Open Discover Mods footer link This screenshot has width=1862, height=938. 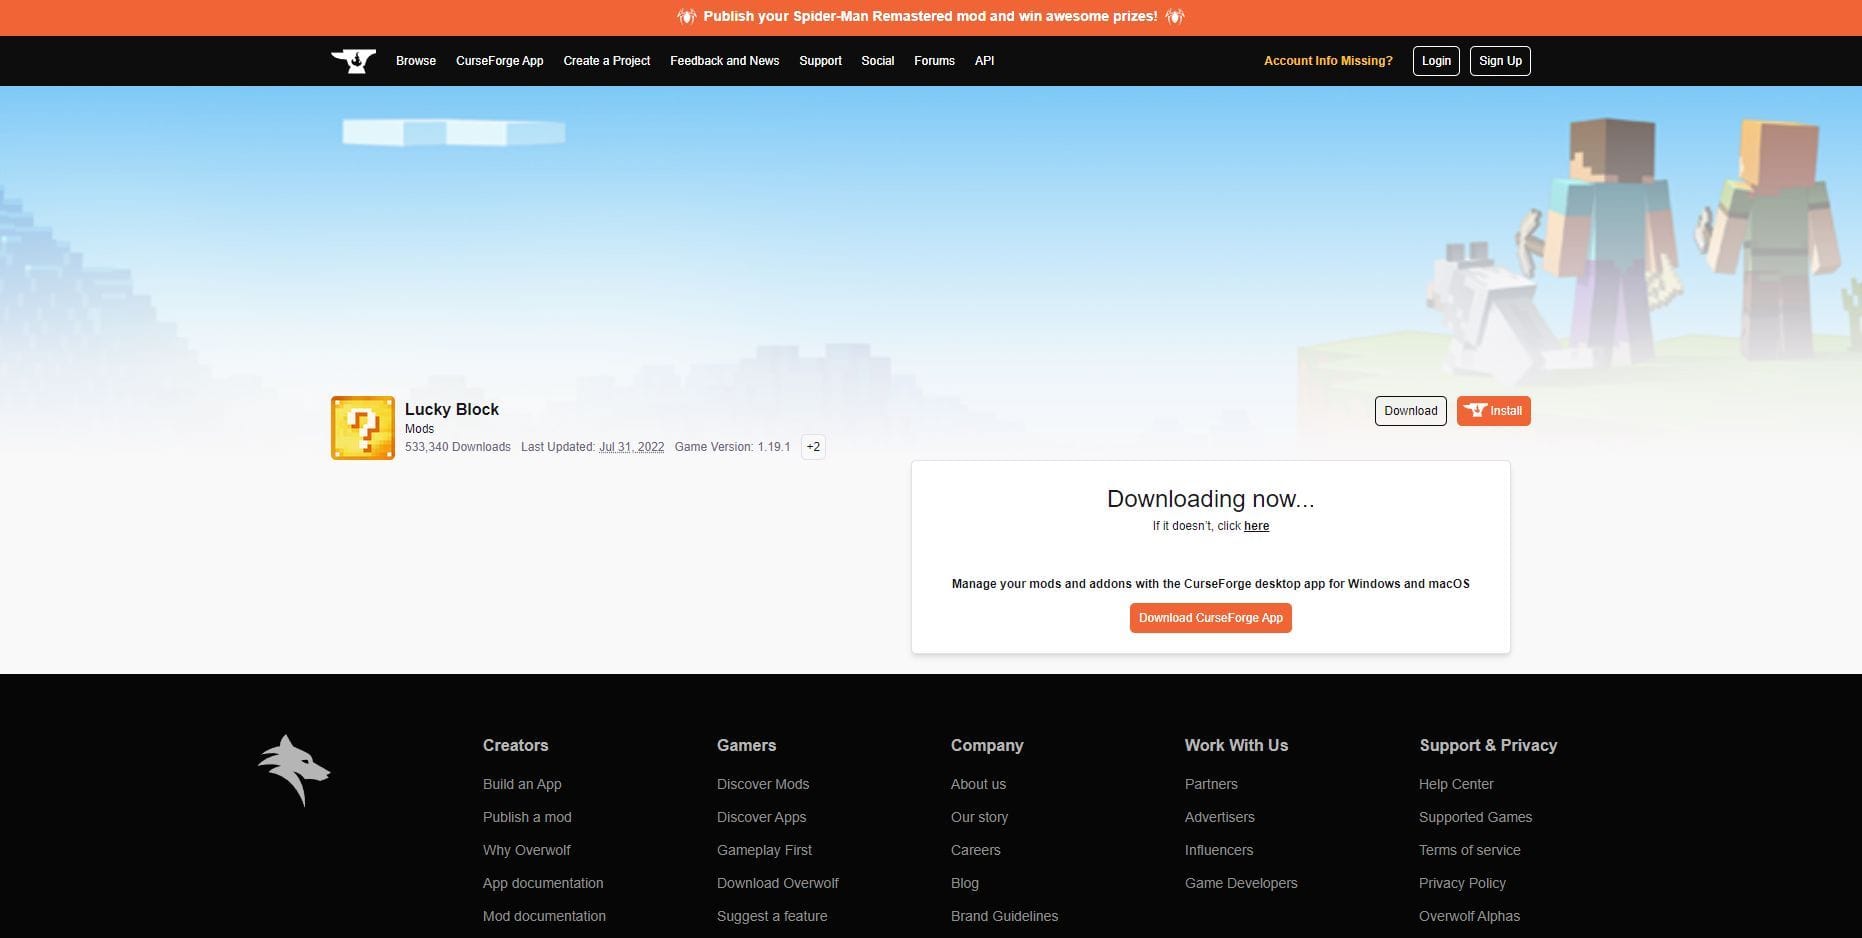pyautogui.click(x=763, y=784)
